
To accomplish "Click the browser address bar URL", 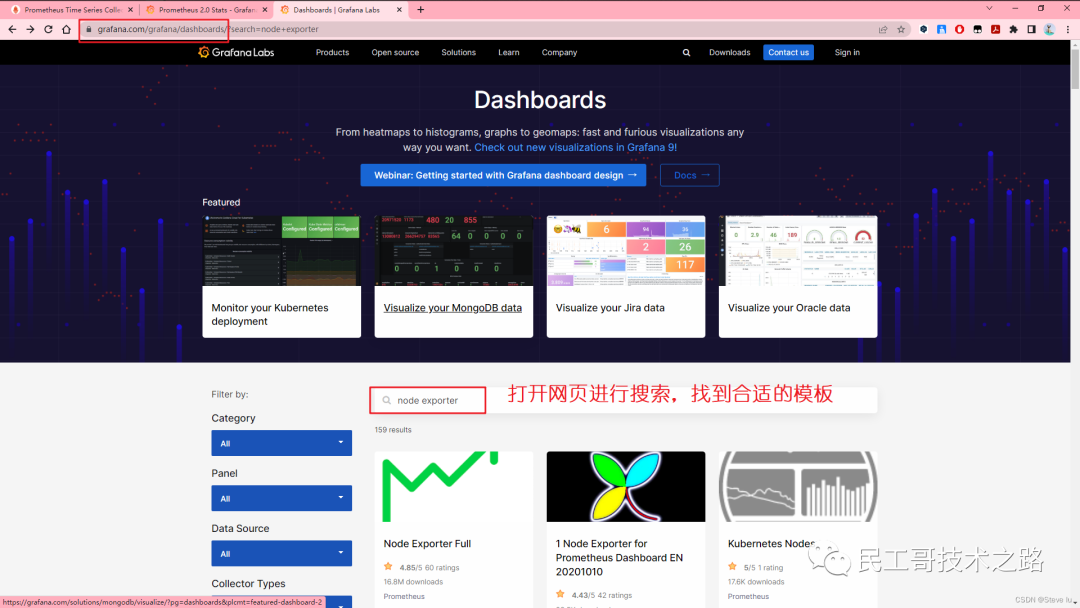I will click(x=207, y=29).
